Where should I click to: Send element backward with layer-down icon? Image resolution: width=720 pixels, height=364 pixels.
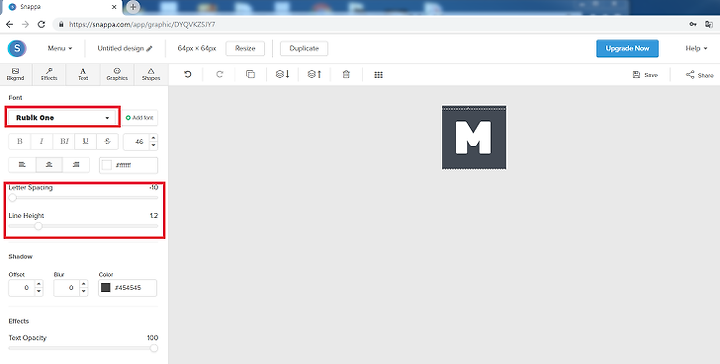282,74
